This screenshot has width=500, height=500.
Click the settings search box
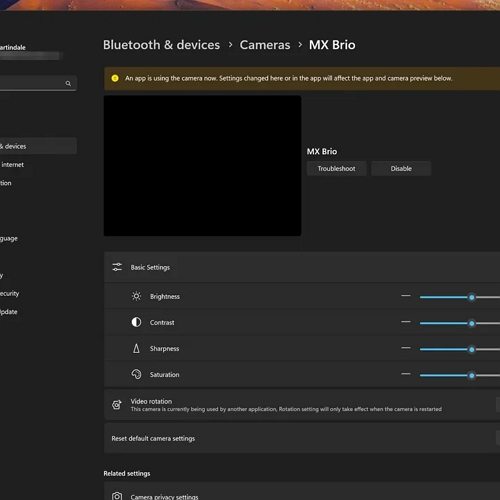pyautogui.click(x=38, y=83)
